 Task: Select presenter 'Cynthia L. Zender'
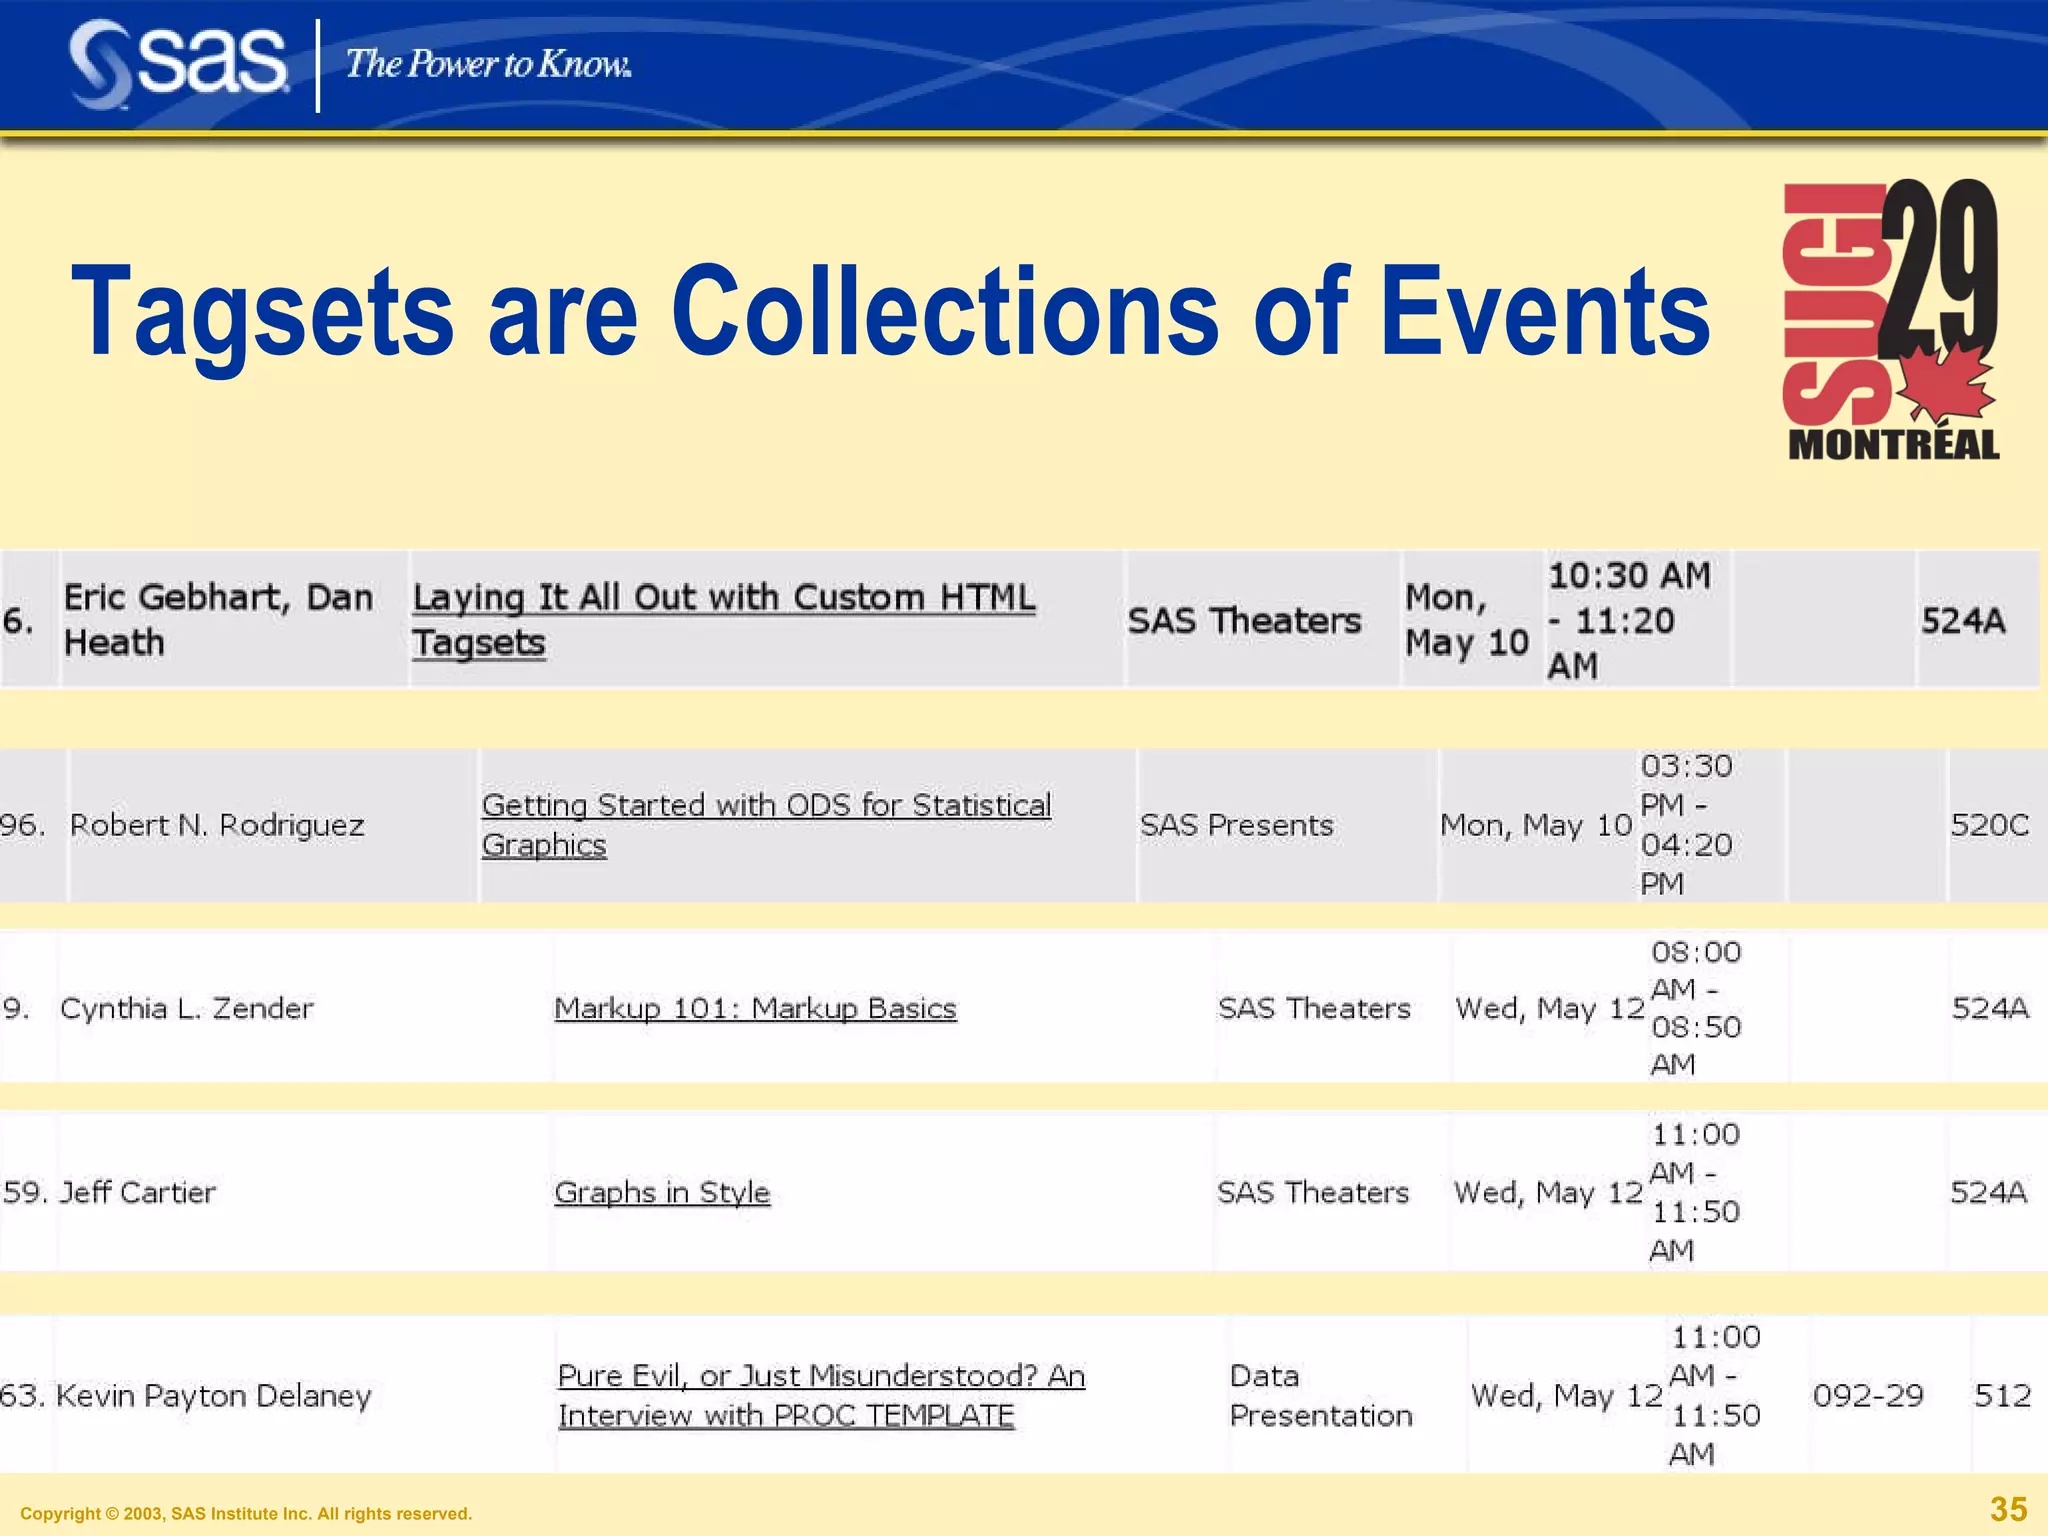click(187, 1008)
